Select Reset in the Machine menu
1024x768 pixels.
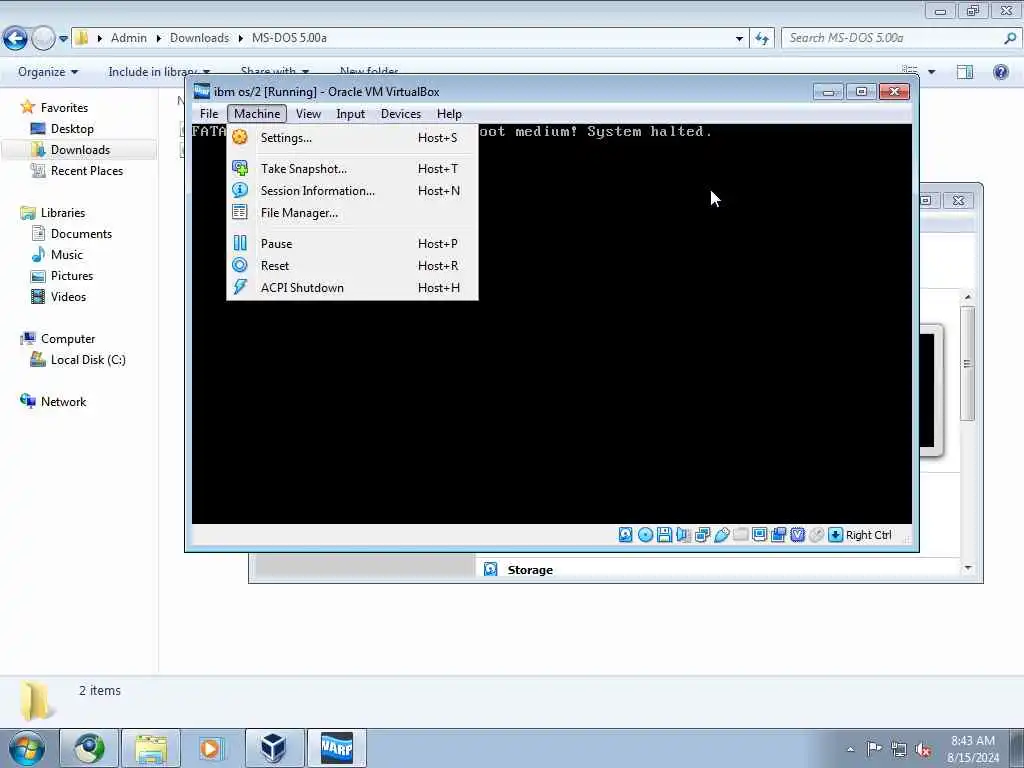click(352, 266)
